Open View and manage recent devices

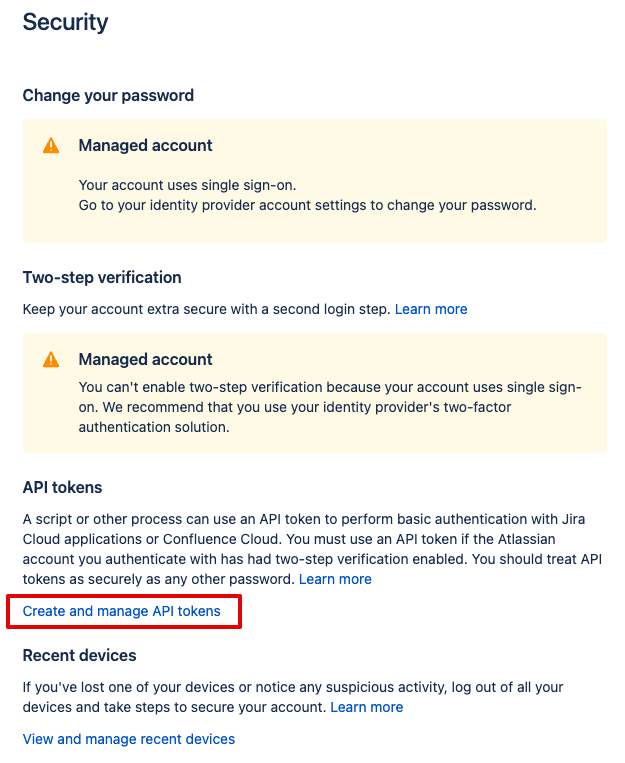coord(129,739)
